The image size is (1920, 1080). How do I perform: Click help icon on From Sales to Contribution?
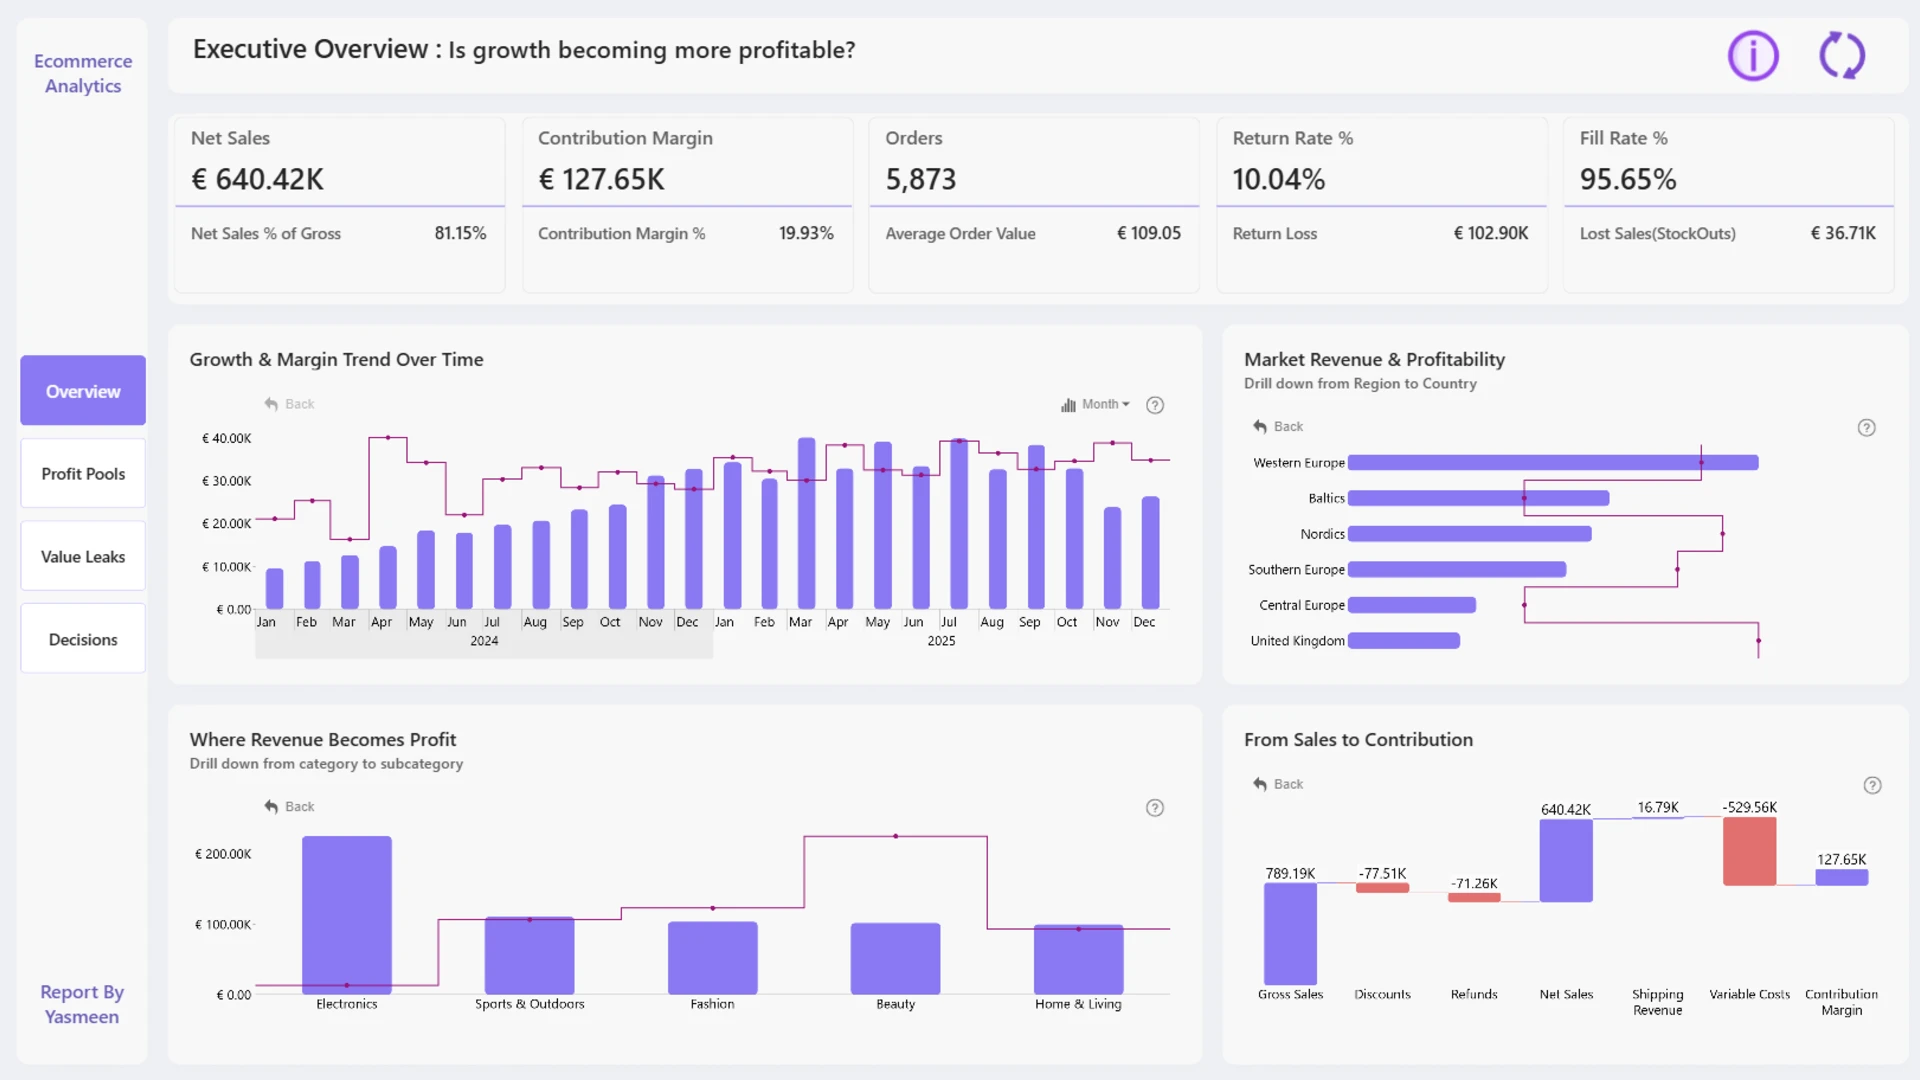(1872, 786)
